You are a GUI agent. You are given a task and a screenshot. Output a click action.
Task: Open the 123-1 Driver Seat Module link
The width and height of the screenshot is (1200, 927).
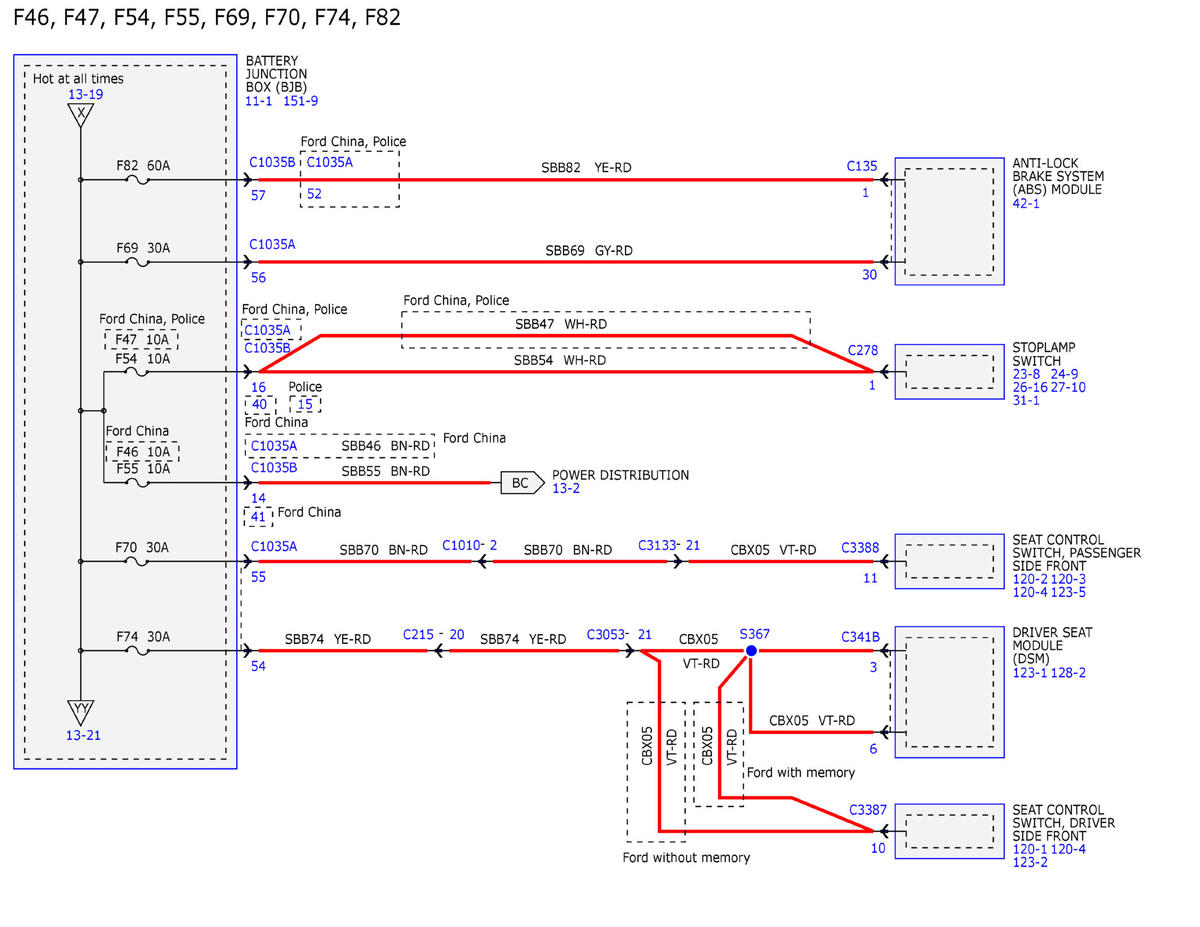click(1029, 672)
